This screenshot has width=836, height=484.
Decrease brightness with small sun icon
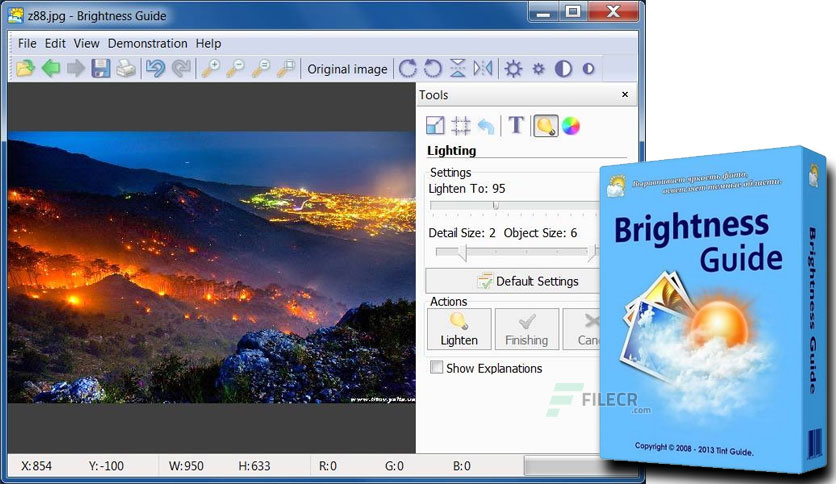tap(538, 69)
